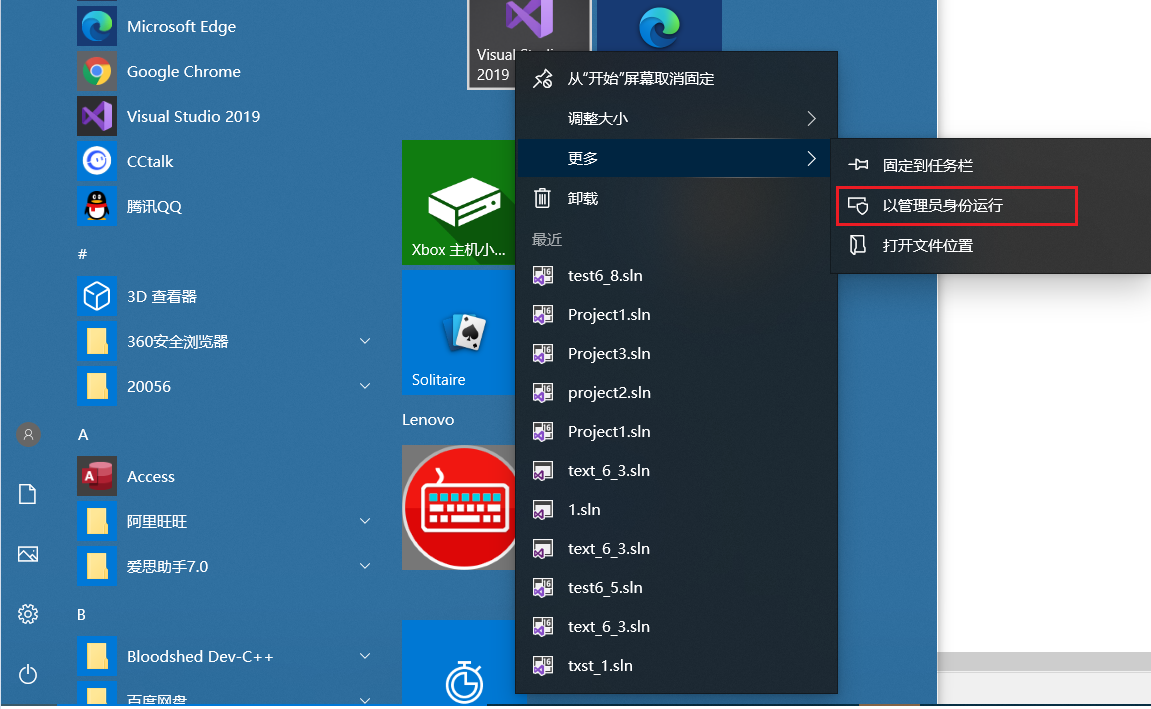Open the Microsoft Edge pinned tile
Viewport: 1151px width, 709px height.
pyautogui.click(x=659, y=26)
